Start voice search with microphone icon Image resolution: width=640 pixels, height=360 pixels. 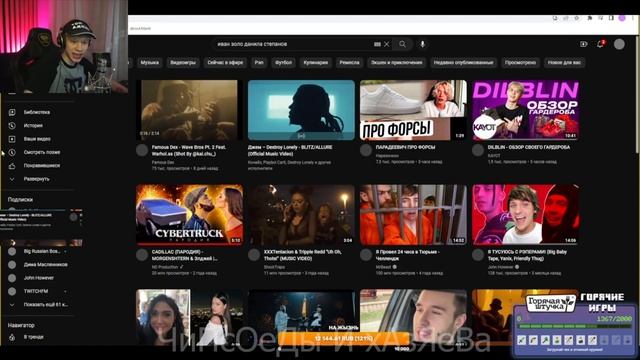click(422, 44)
